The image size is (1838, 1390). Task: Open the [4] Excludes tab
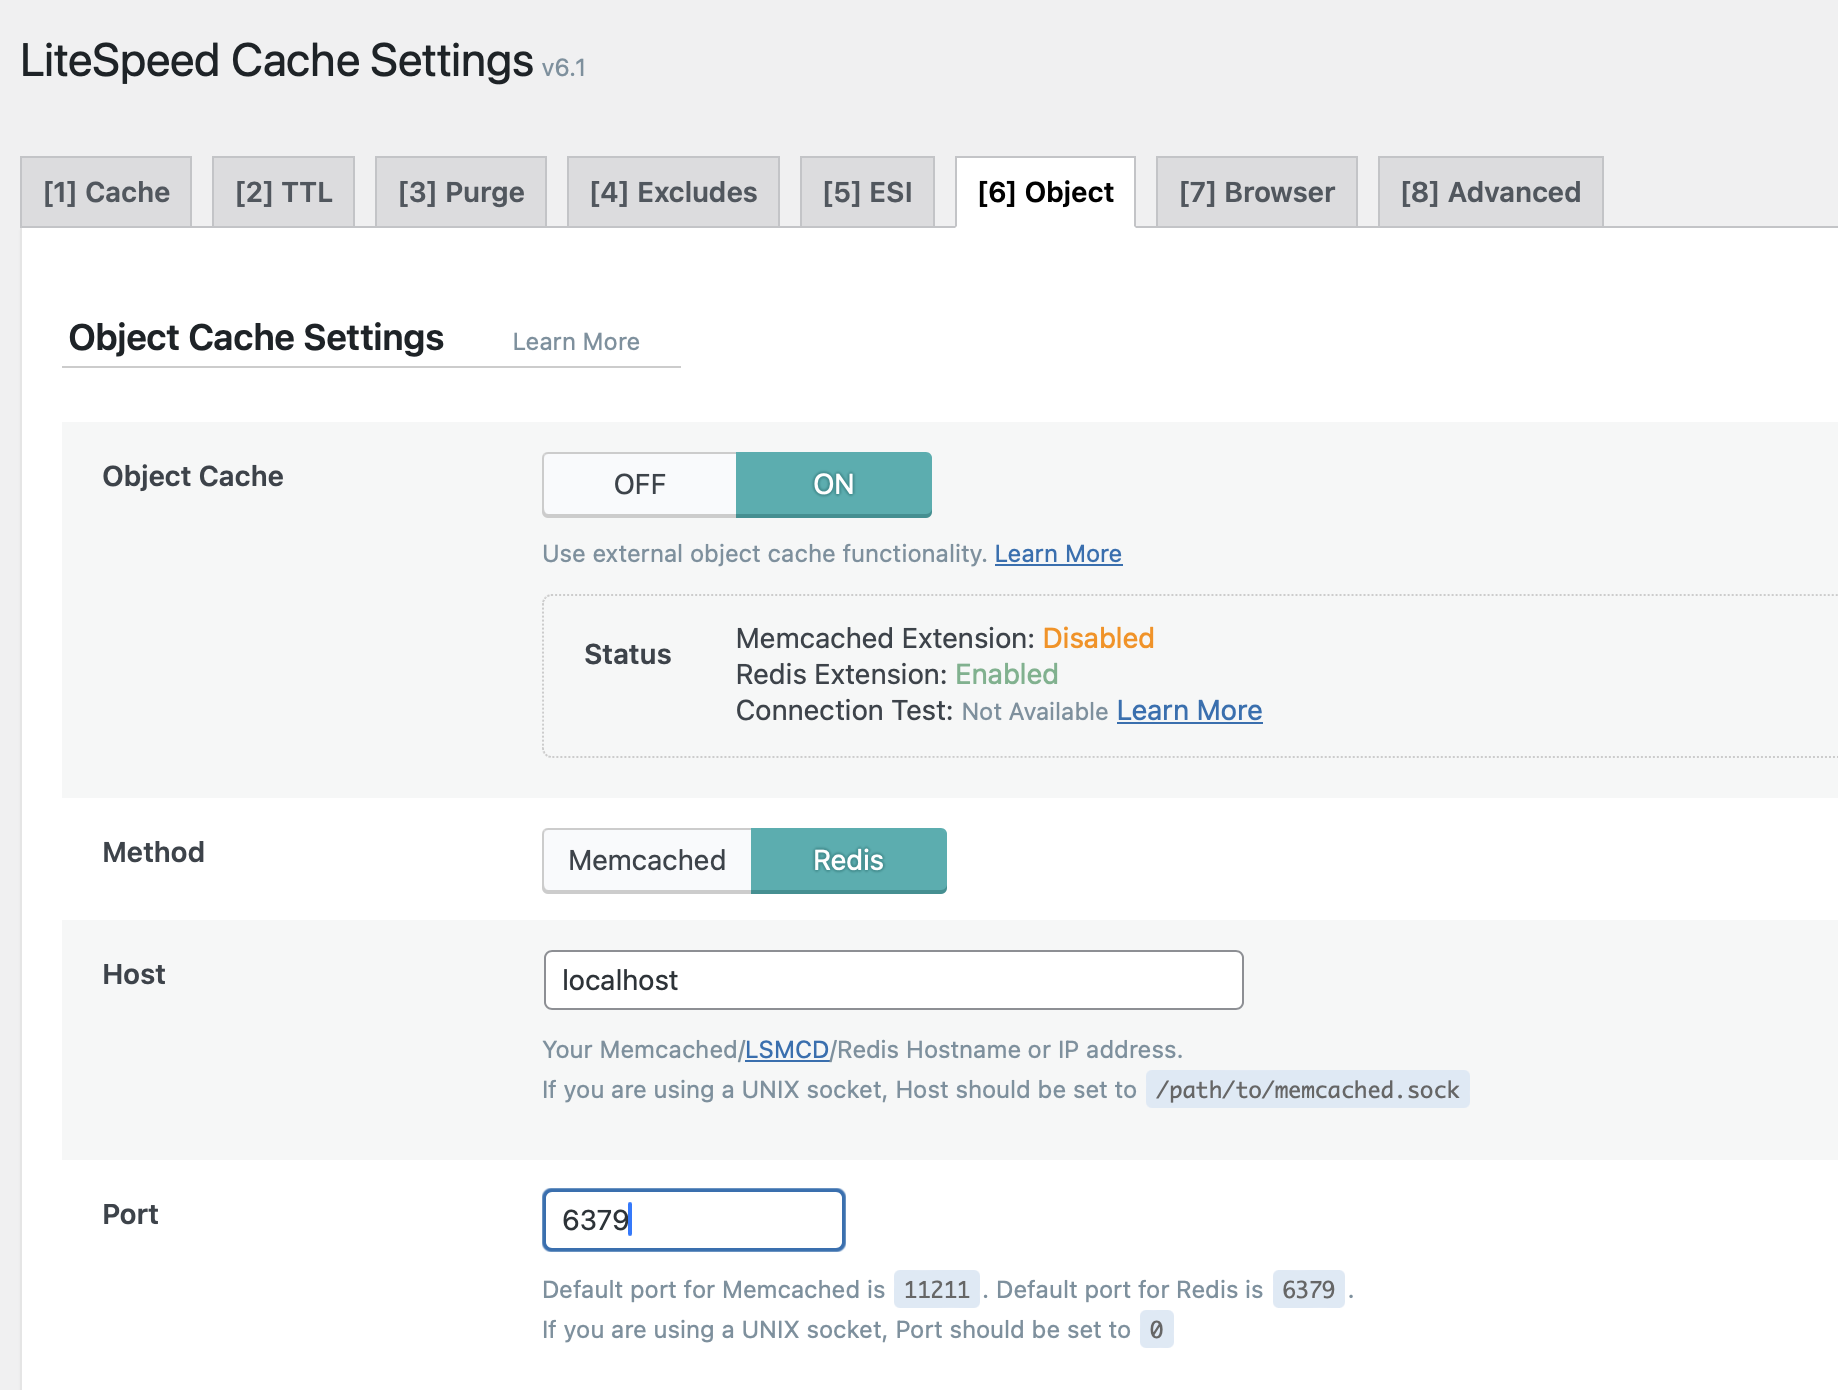(x=673, y=192)
